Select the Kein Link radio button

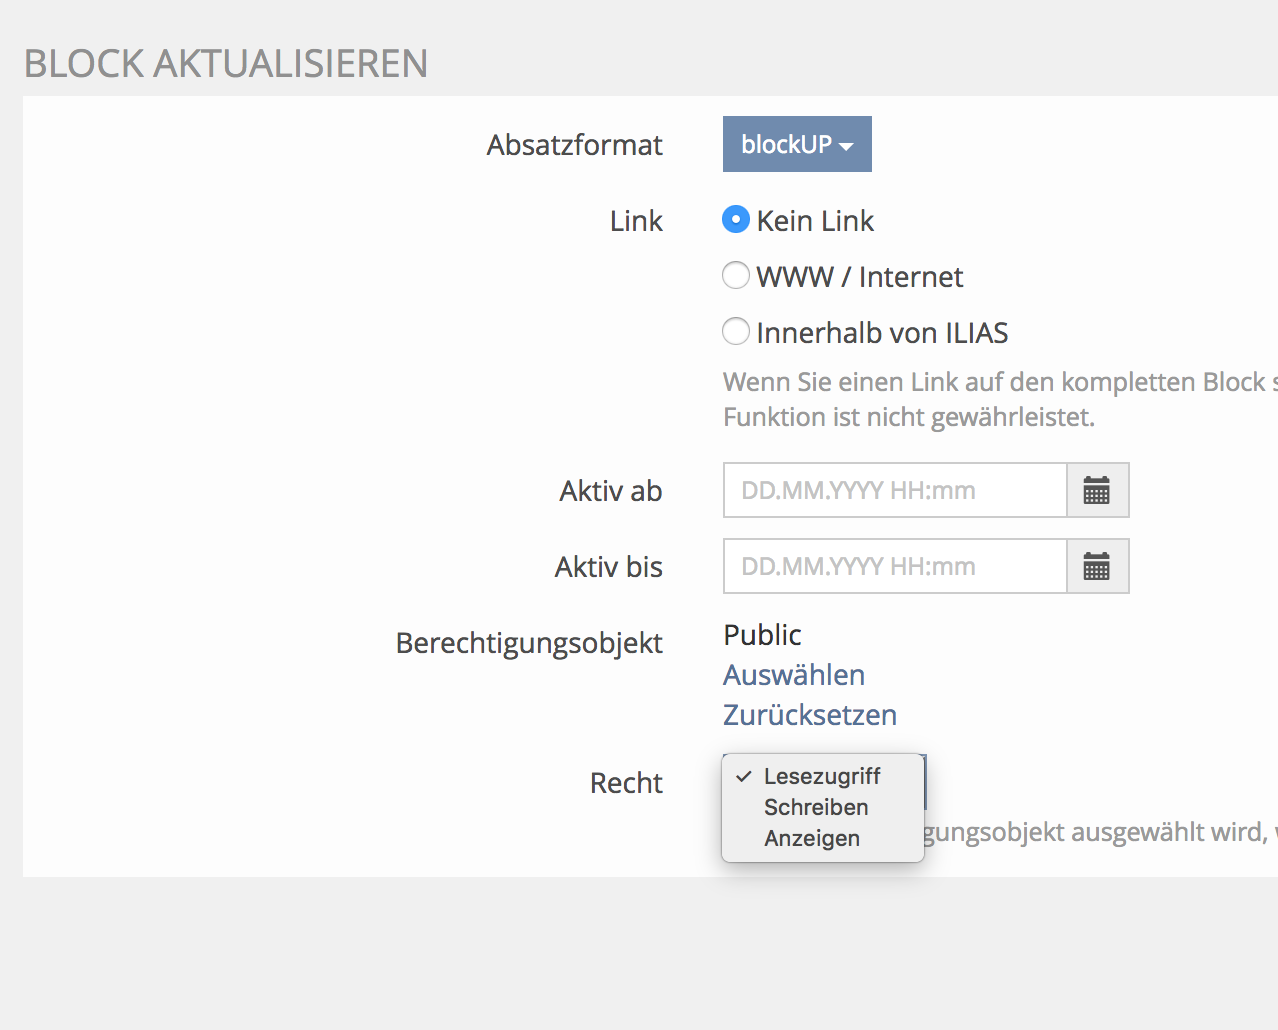click(x=736, y=220)
